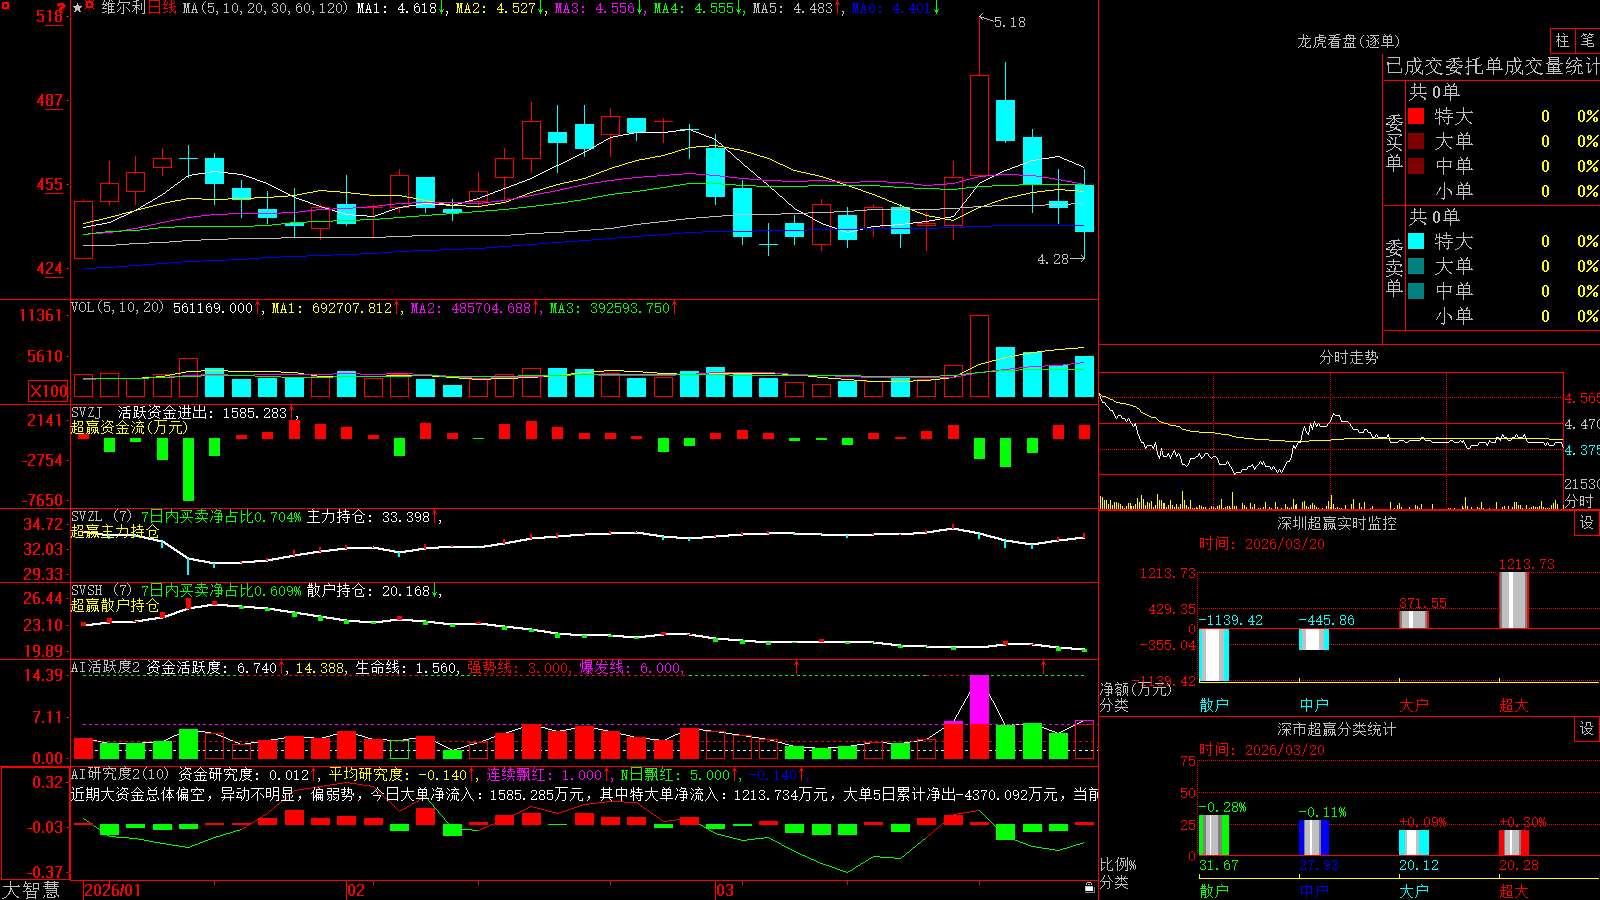The width and height of the screenshot is (1600, 900).
Task: Click the red gear icon before stock name
Action: pos(89,5)
